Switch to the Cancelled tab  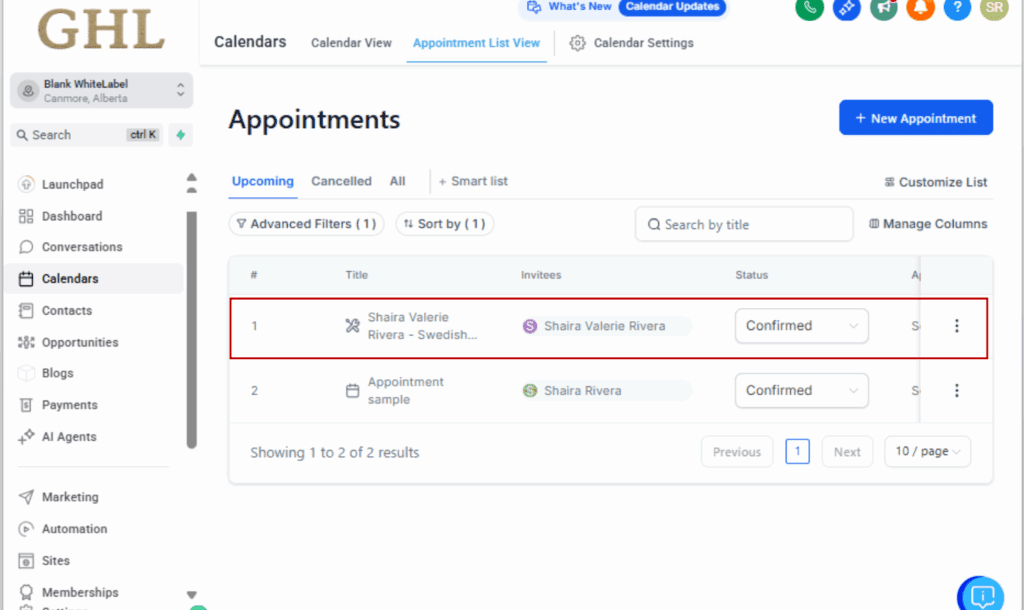click(x=341, y=182)
